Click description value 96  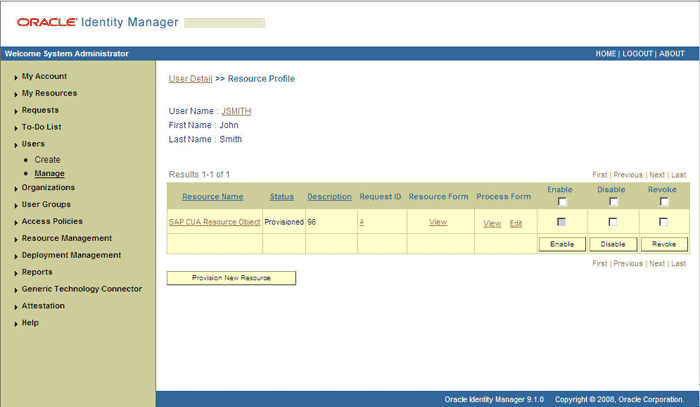coord(312,222)
